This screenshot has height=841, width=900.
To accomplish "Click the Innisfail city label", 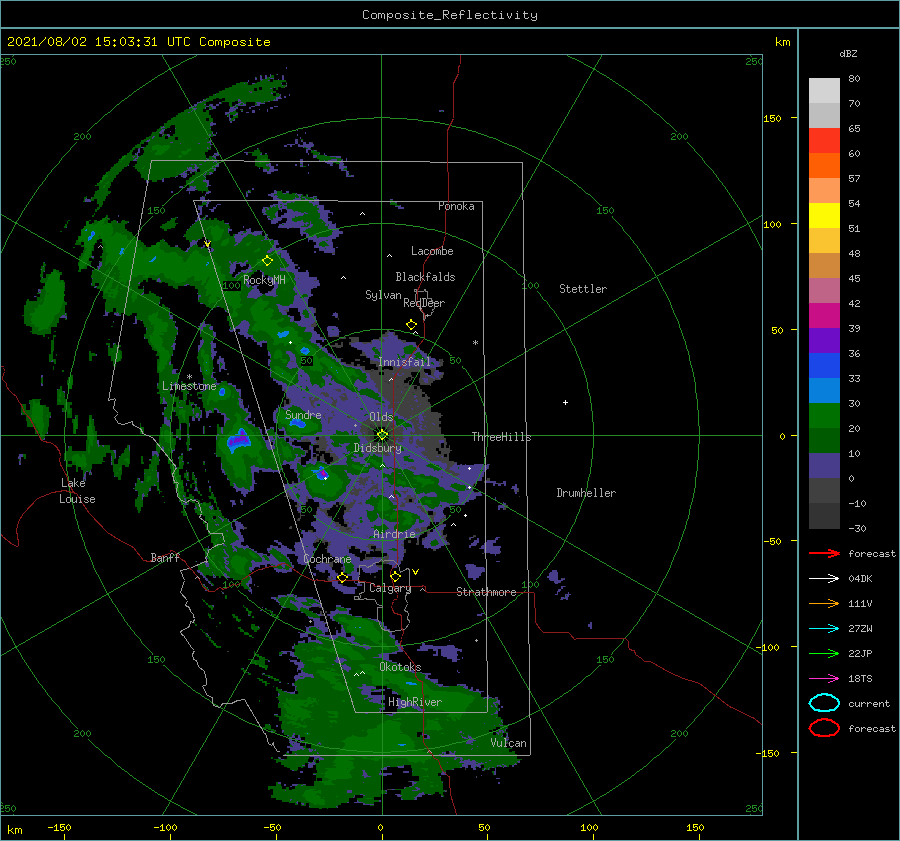I will coord(405,362).
